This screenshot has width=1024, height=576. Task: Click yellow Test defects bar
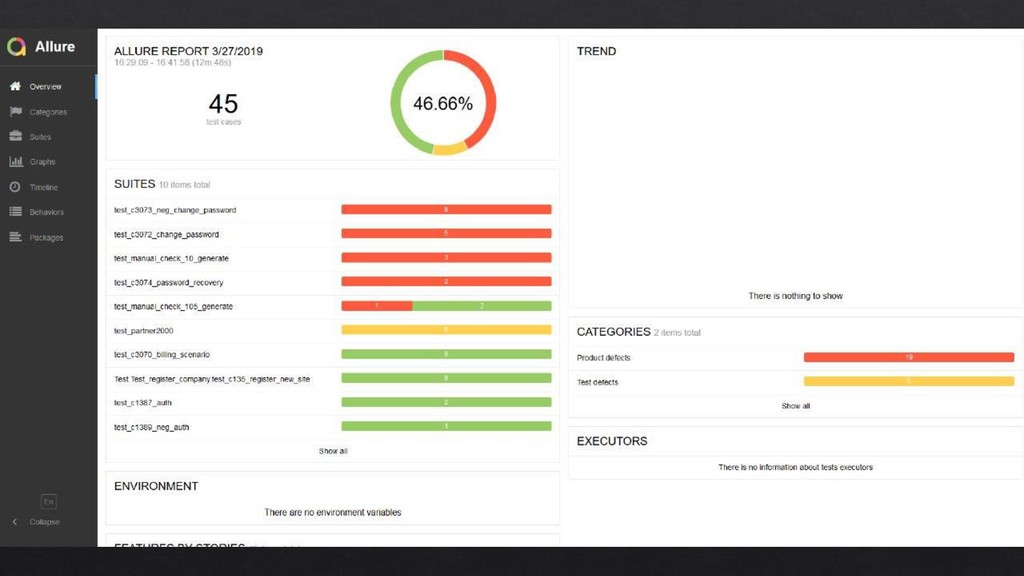coord(908,381)
